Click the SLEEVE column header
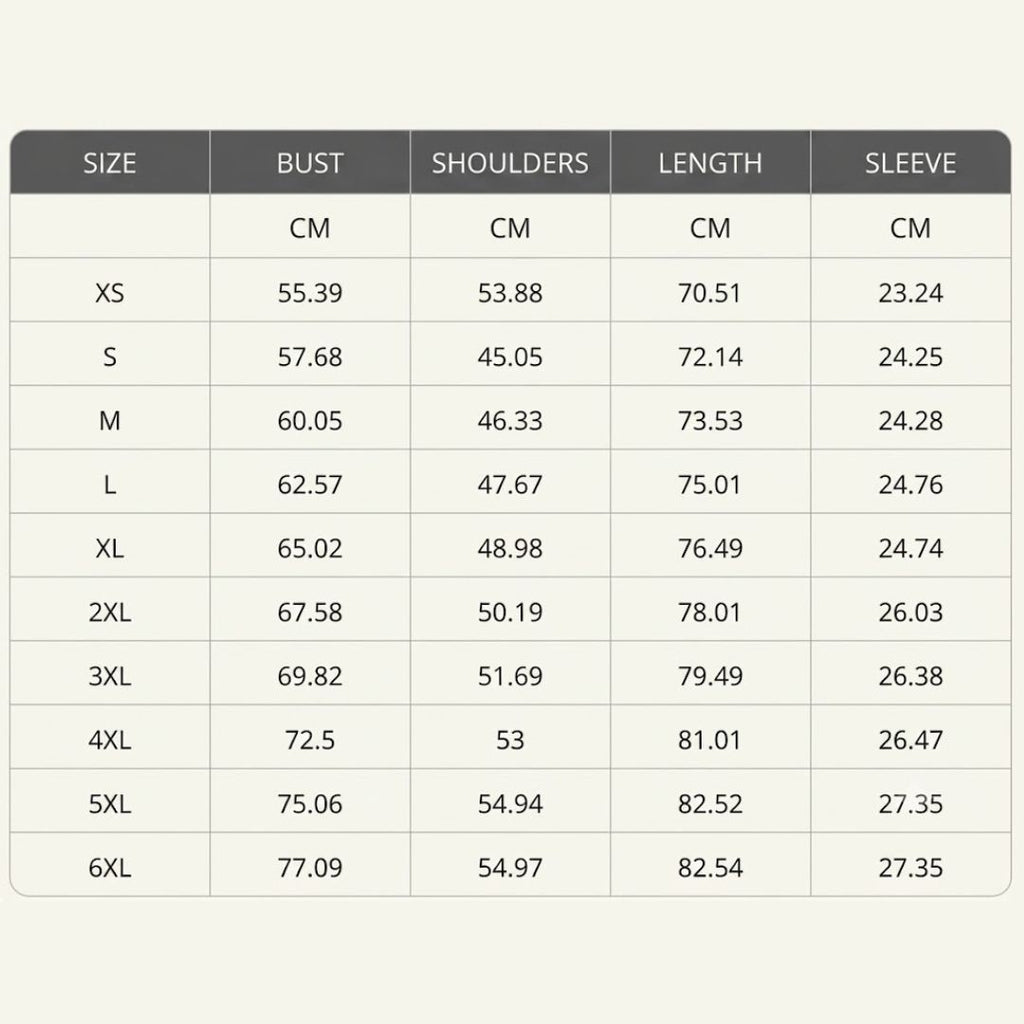The image size is (1024, 1024). pyautogui.click(x=910, y=163)
